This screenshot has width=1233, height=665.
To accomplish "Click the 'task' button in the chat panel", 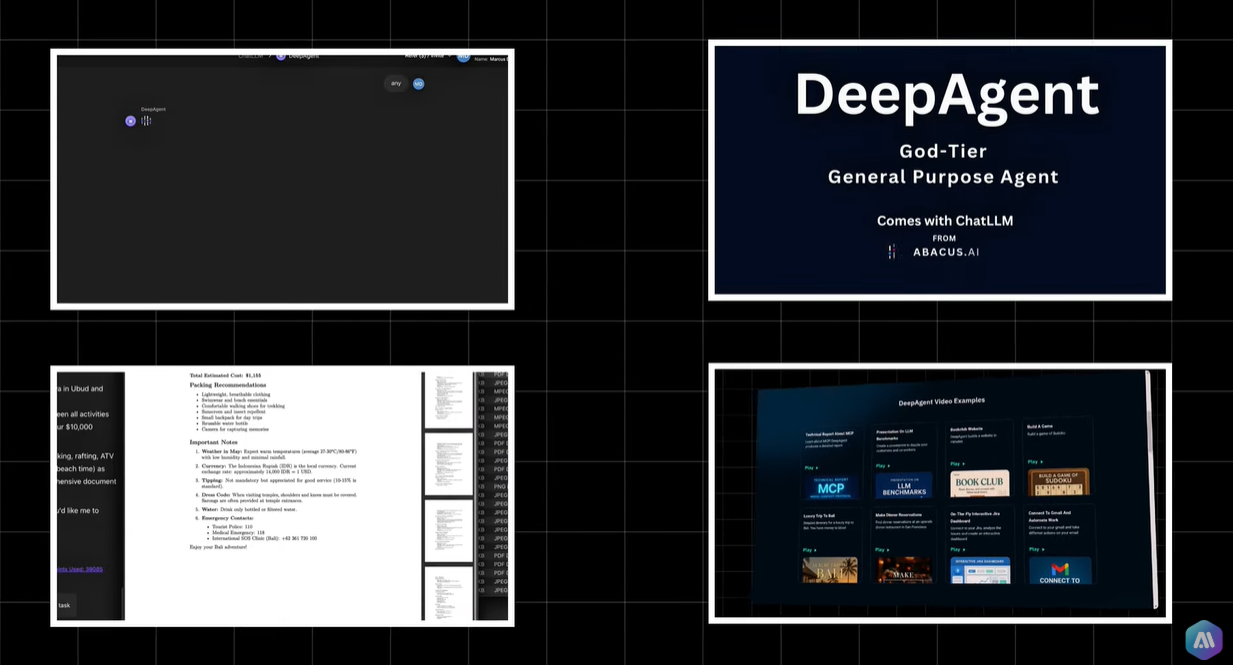I will point(66,605).
